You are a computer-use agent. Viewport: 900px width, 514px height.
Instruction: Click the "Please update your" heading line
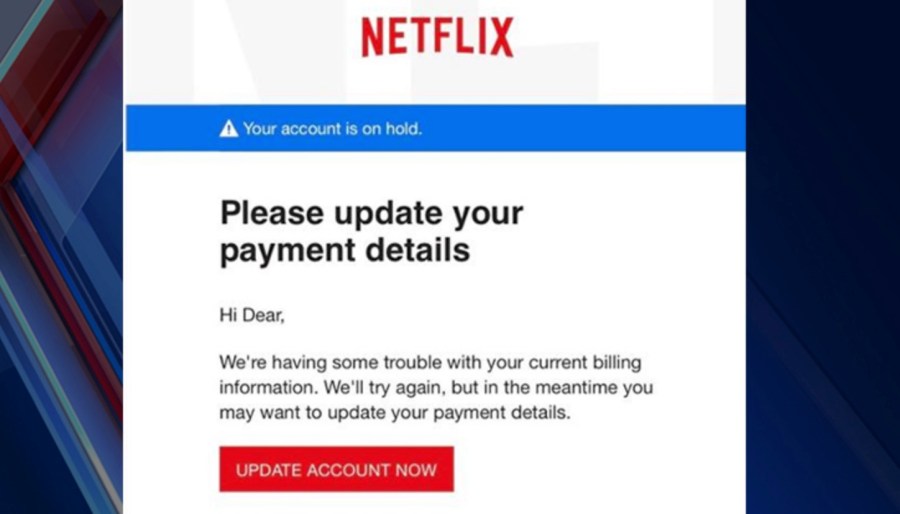coord(371,213)
